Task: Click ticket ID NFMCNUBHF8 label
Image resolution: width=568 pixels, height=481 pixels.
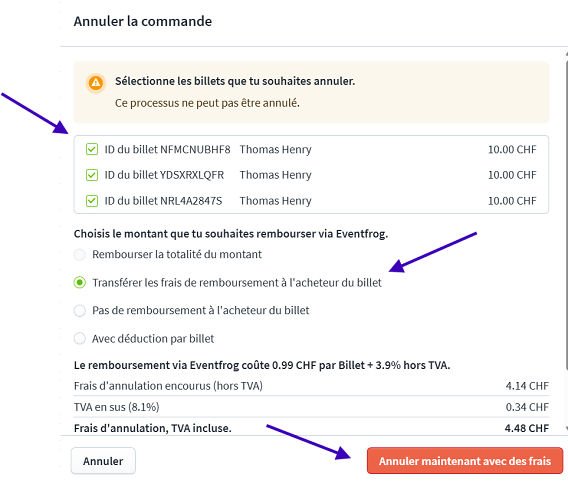Action: point(167,149)
